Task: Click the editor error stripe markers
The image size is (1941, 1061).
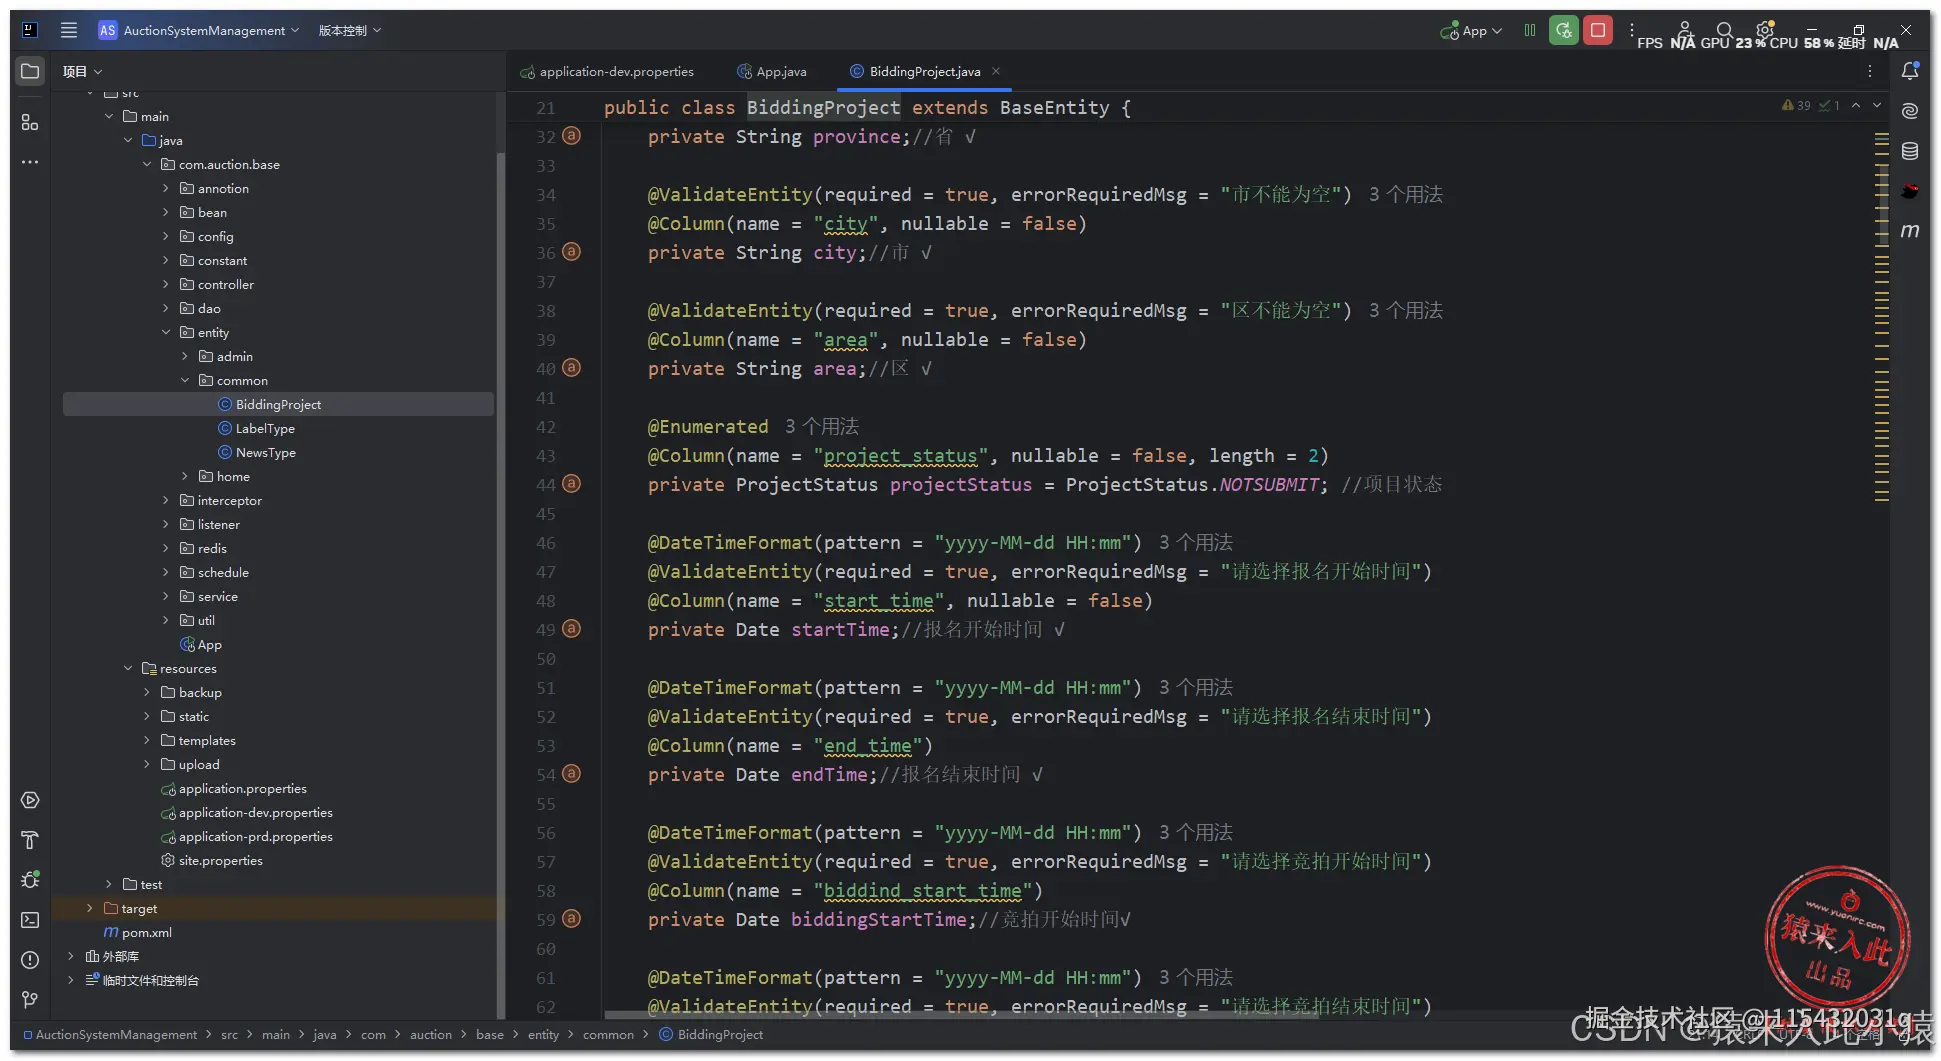Action: [1881, 316]
